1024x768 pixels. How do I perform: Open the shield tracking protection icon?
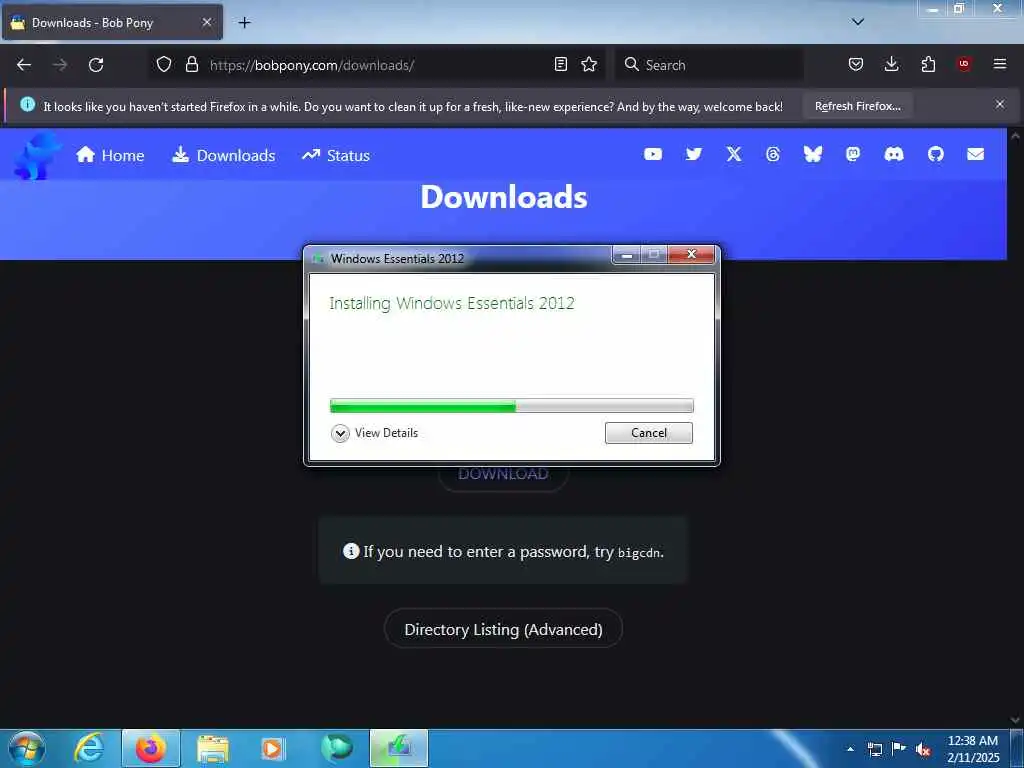click(164, 64)
